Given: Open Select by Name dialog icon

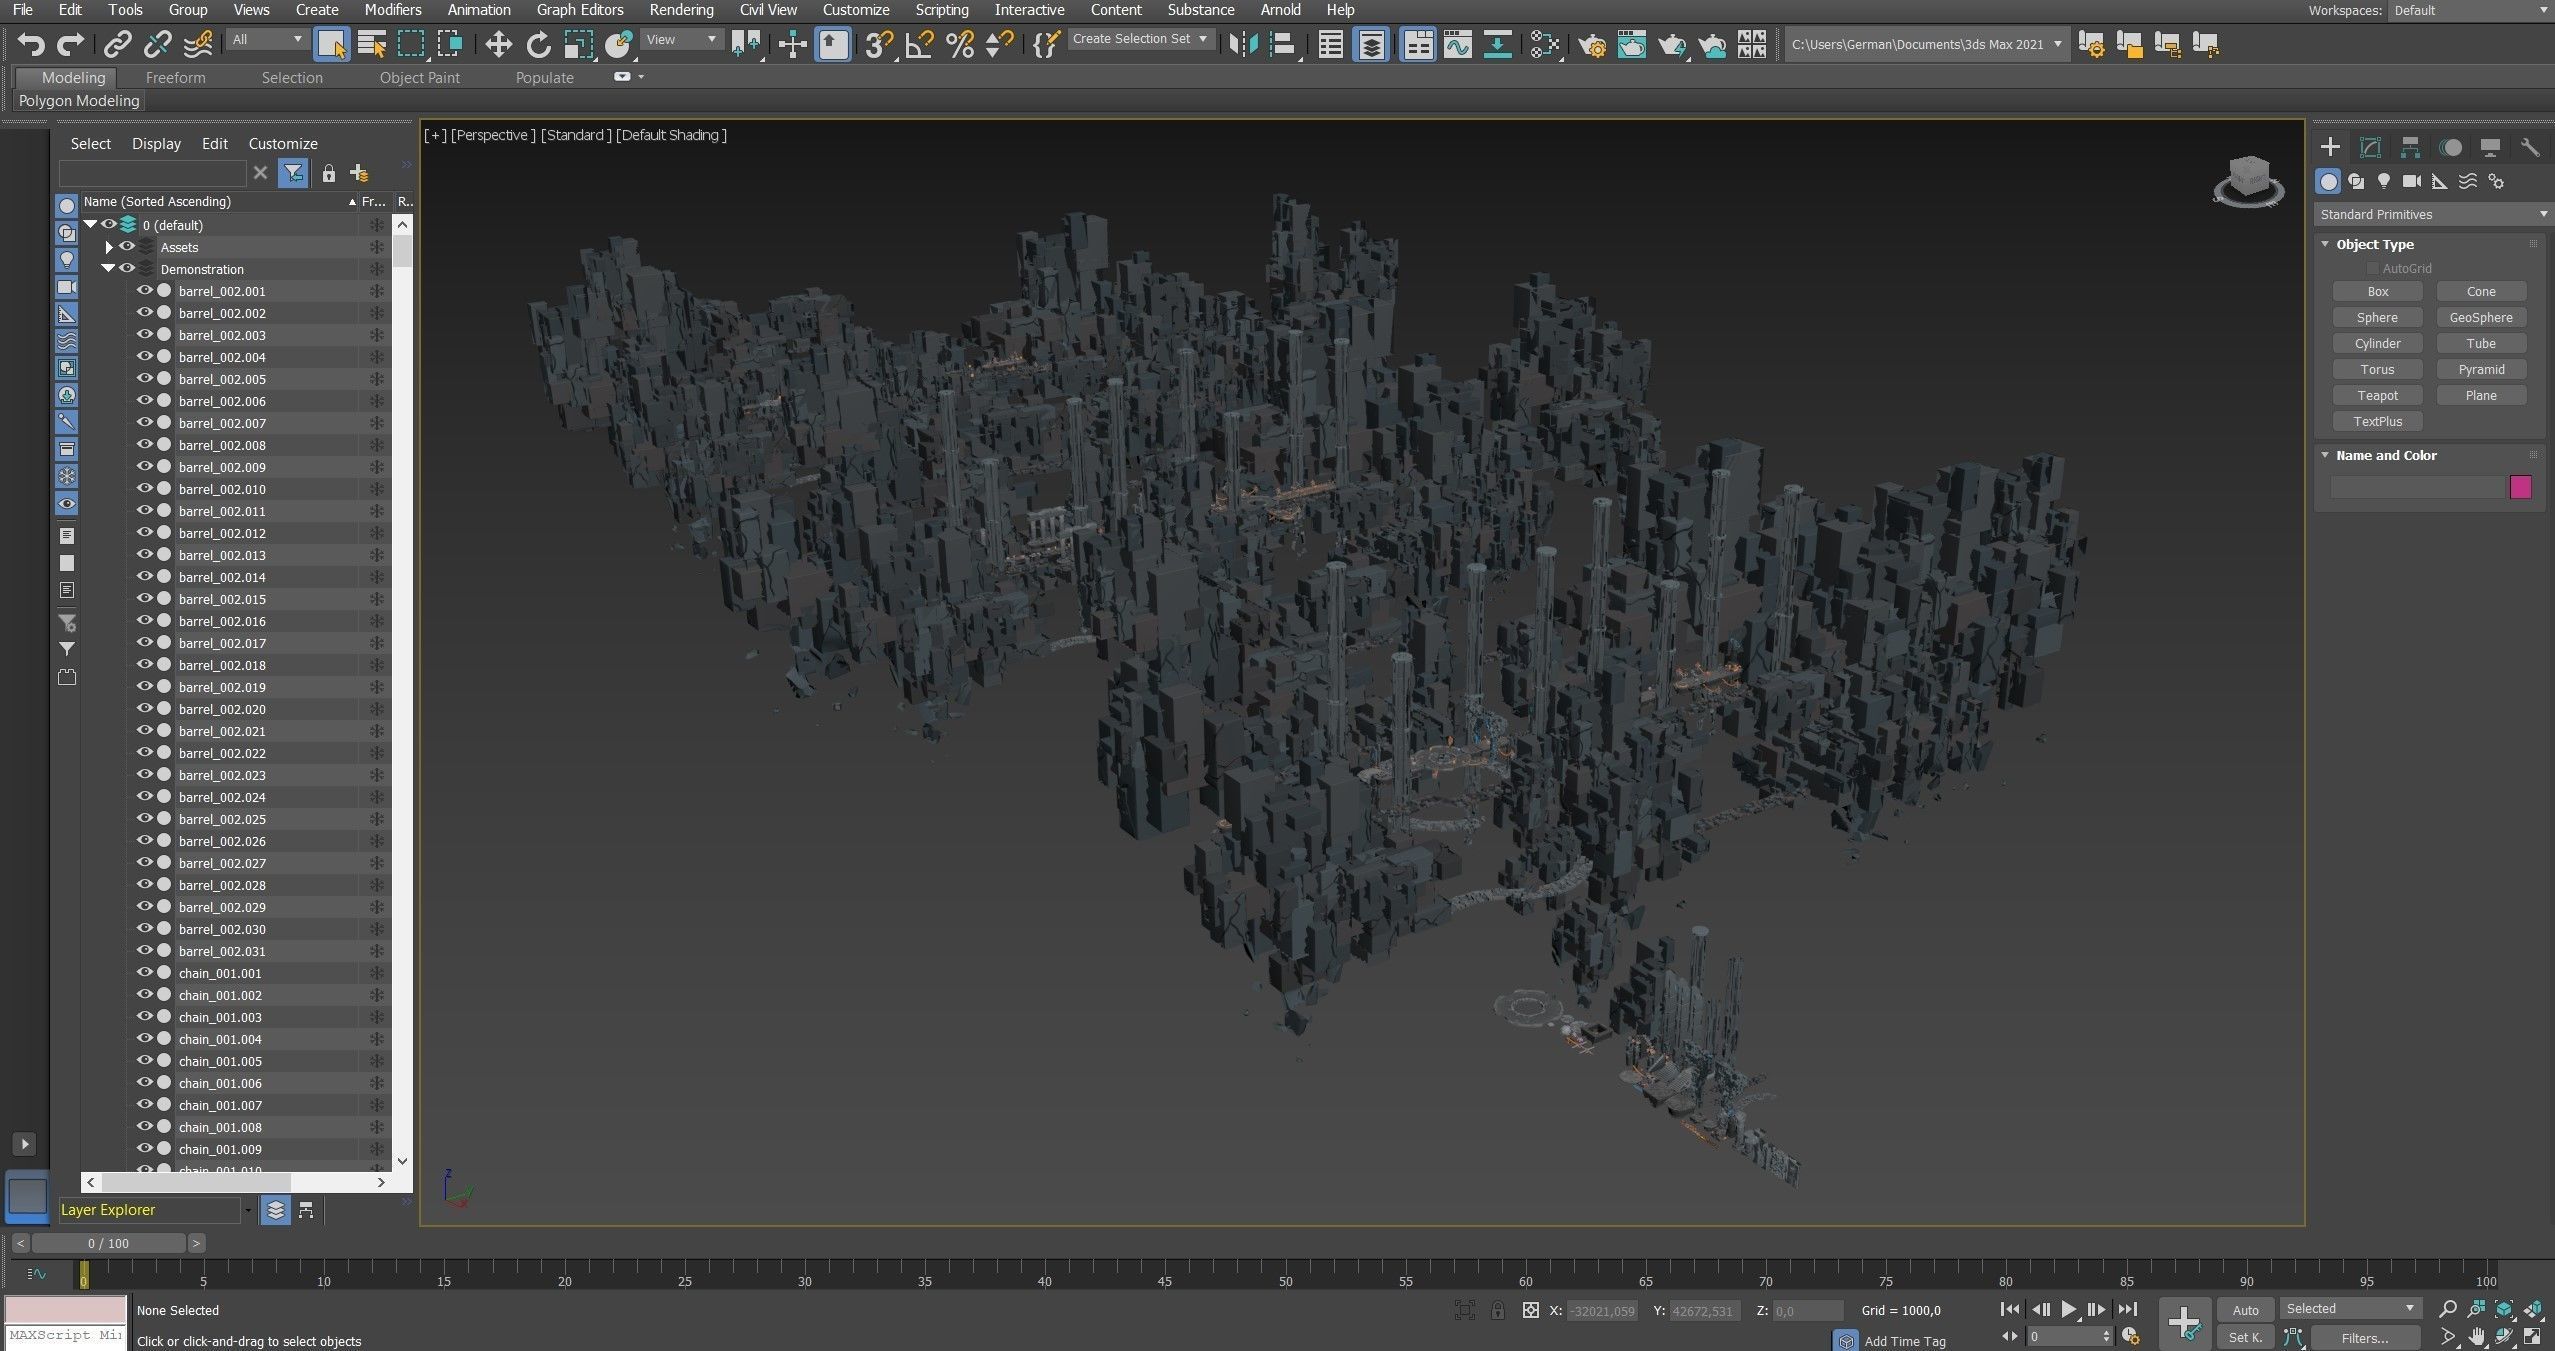Looking at the screenshot, I should tap(371, 44).
